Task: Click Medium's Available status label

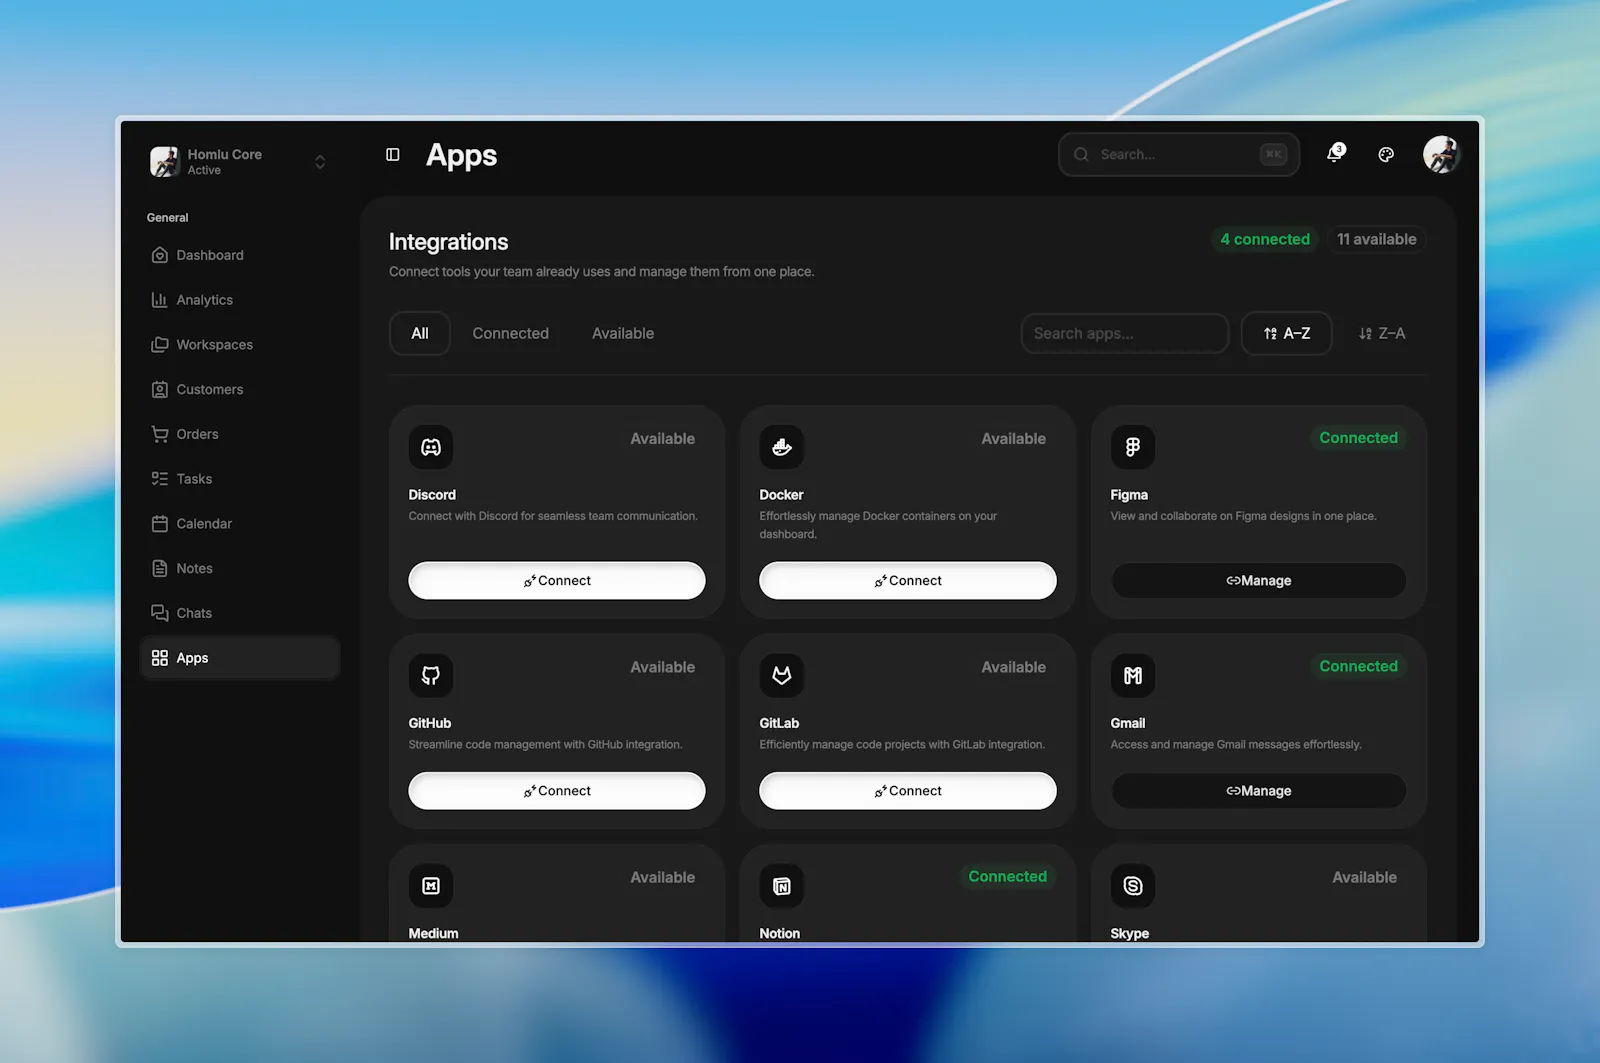Action: 662,877
